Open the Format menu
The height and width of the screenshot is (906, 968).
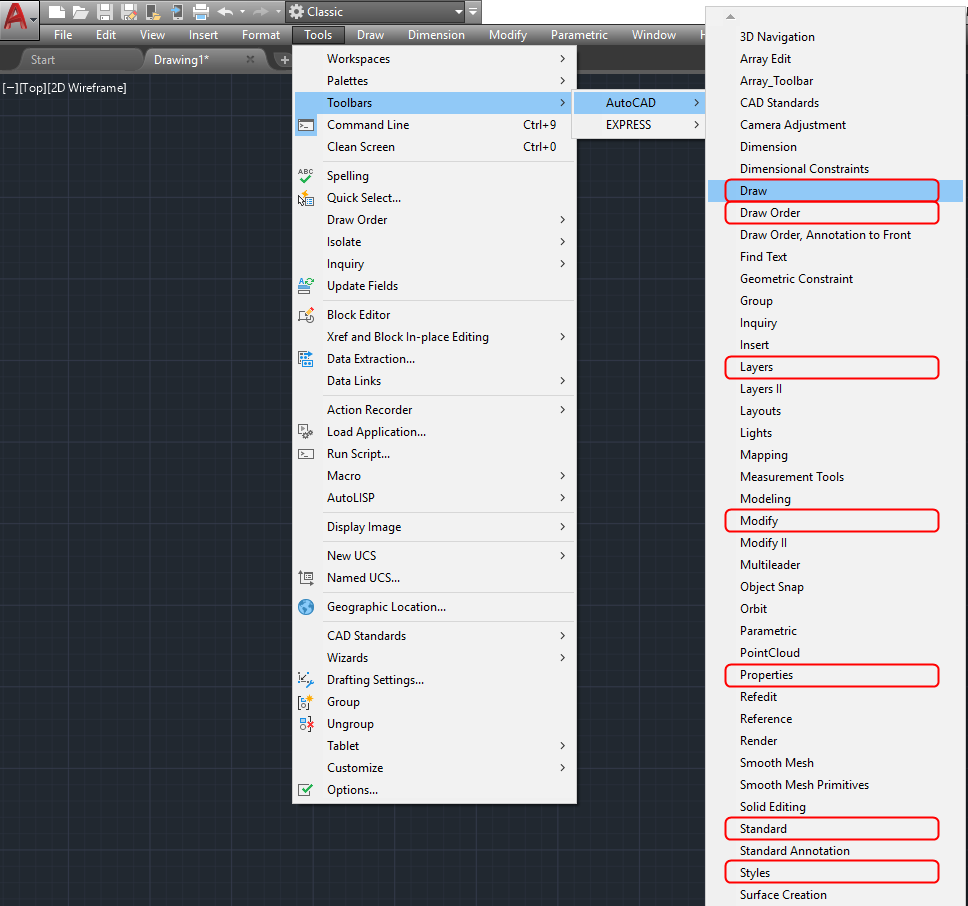pyautogui.click(x=261, y=35)
